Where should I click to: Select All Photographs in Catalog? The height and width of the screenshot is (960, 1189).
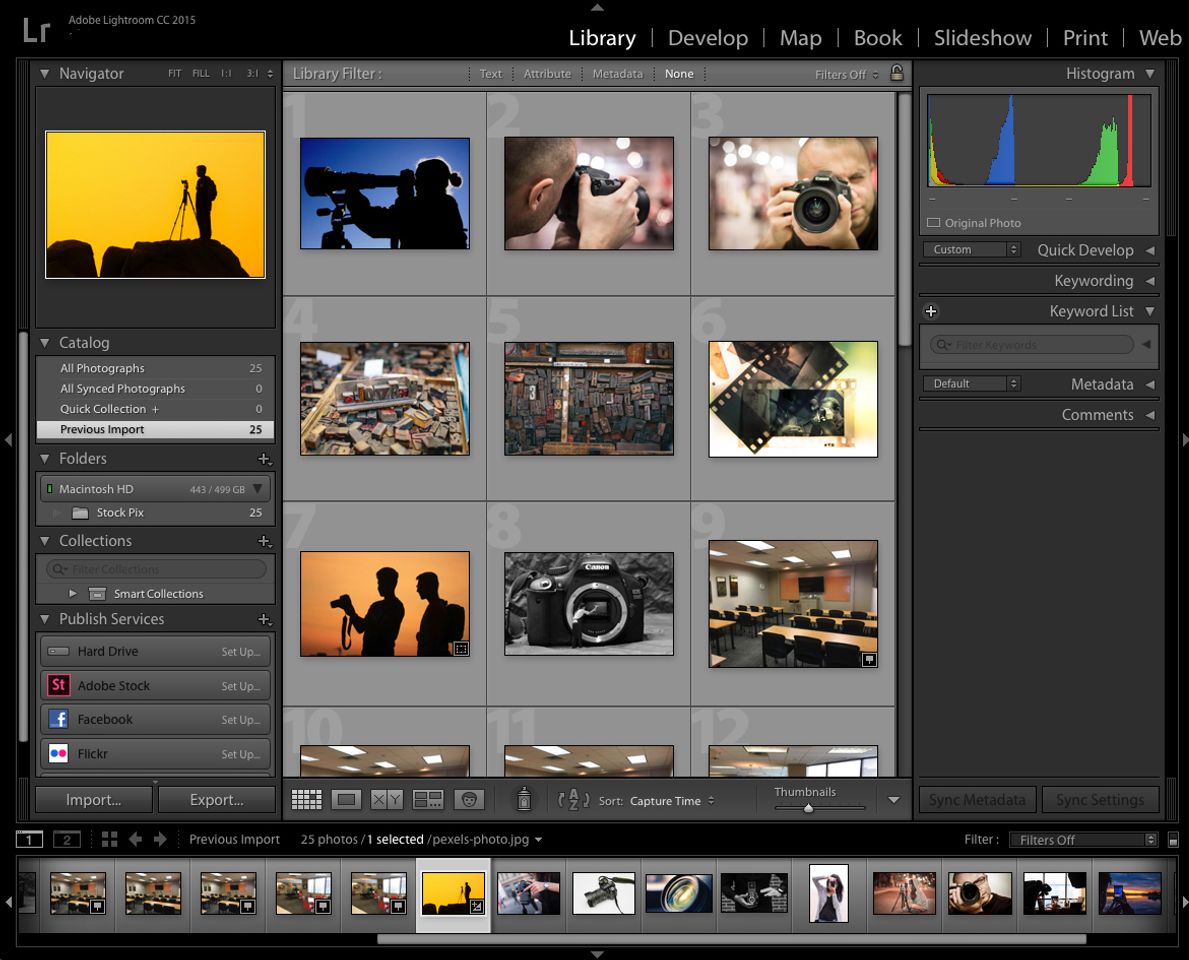tap(155, 369)
